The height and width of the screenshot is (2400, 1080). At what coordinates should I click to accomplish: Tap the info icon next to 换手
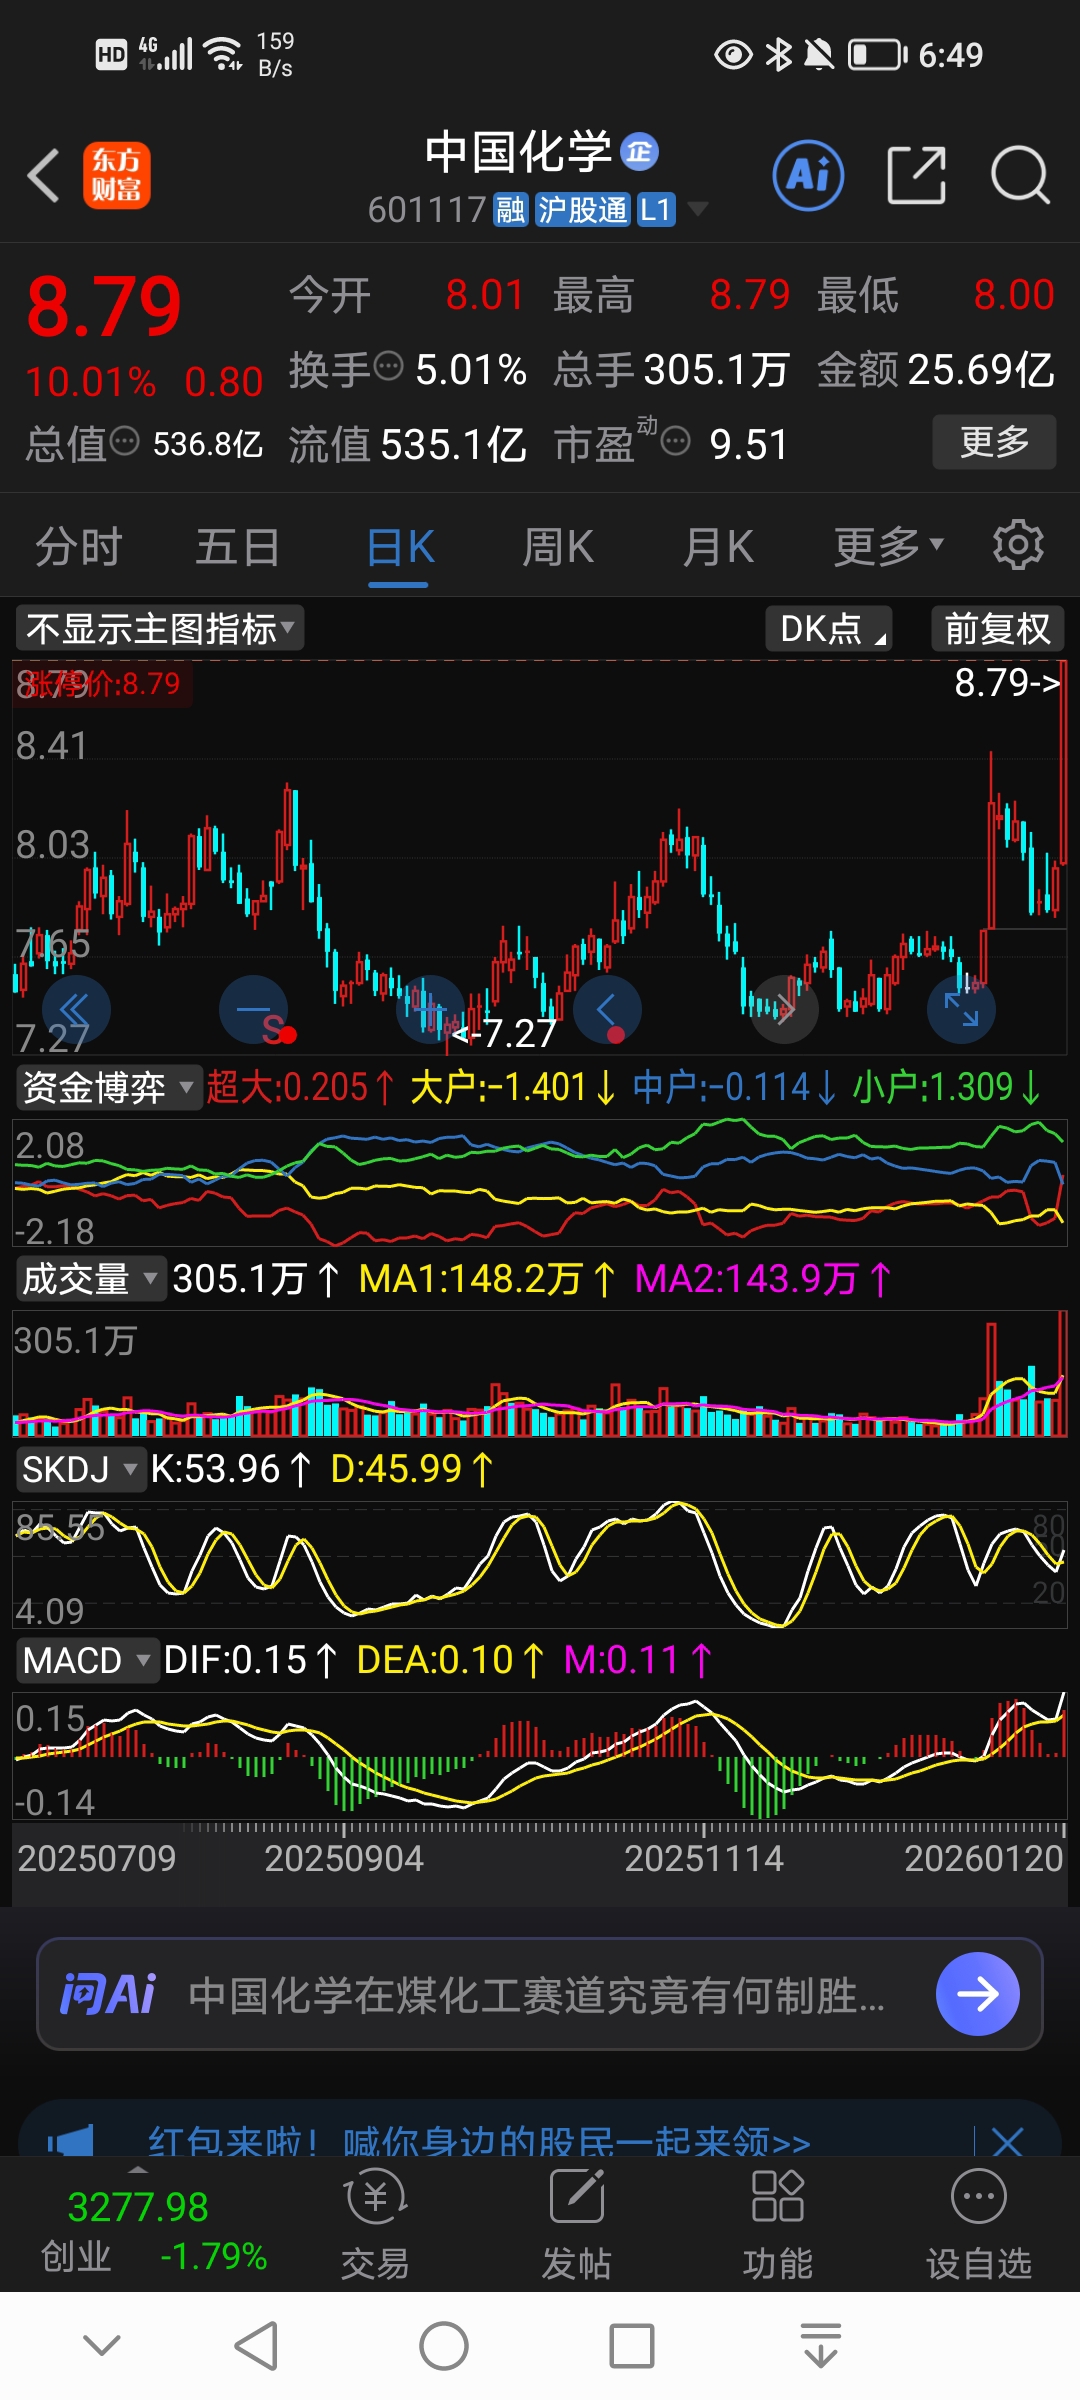388,367
